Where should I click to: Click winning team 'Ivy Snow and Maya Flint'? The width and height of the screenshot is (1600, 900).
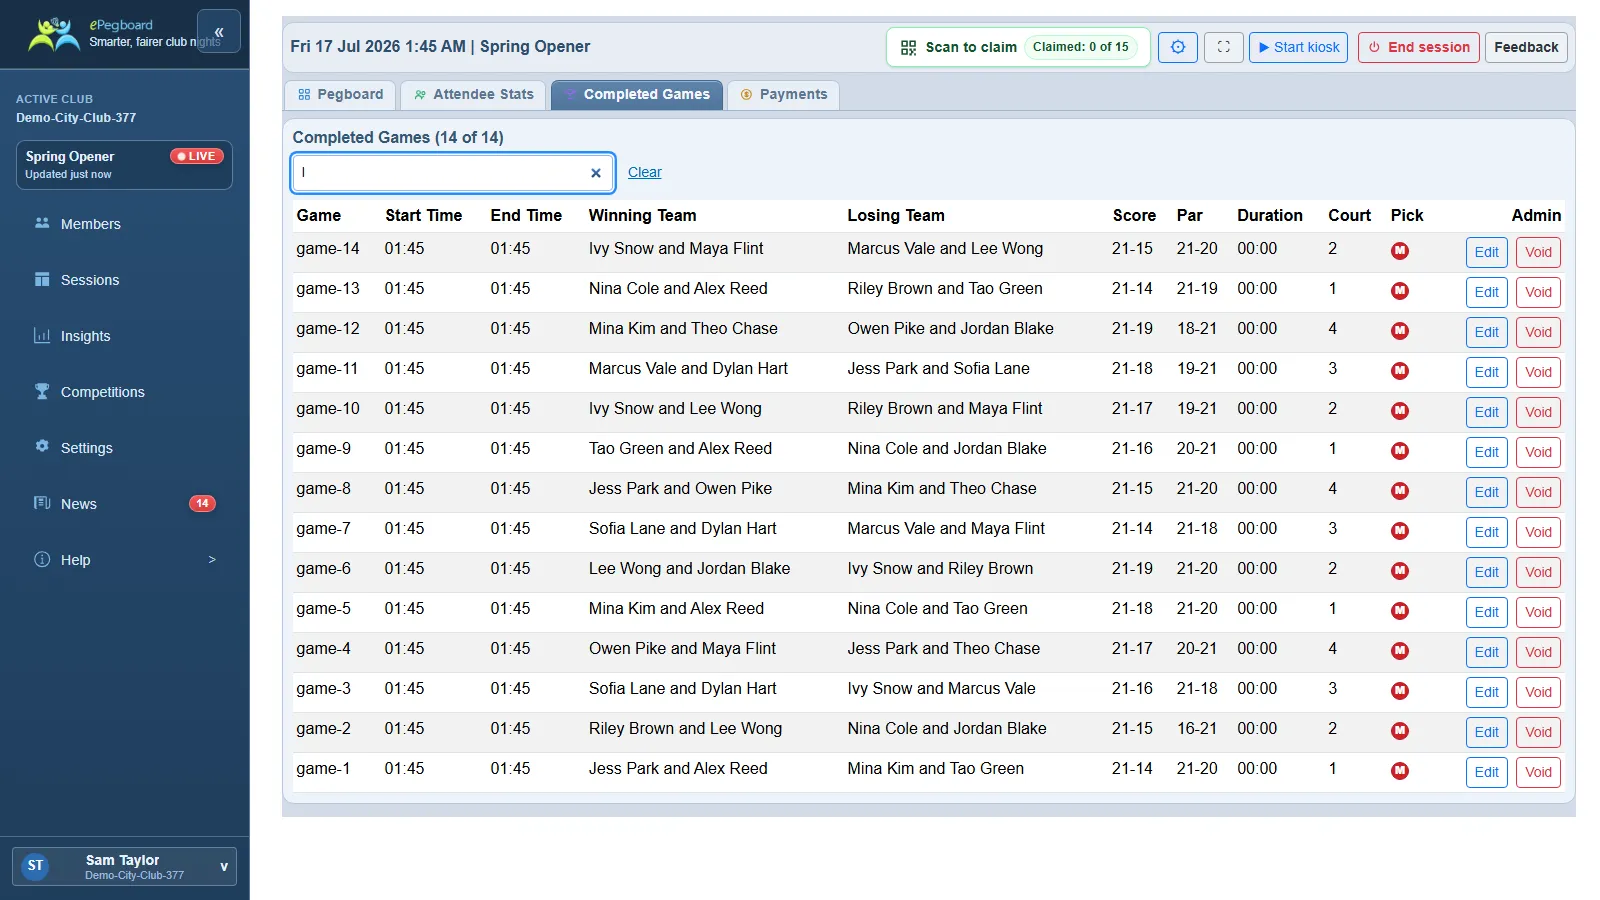click(676, 248)
